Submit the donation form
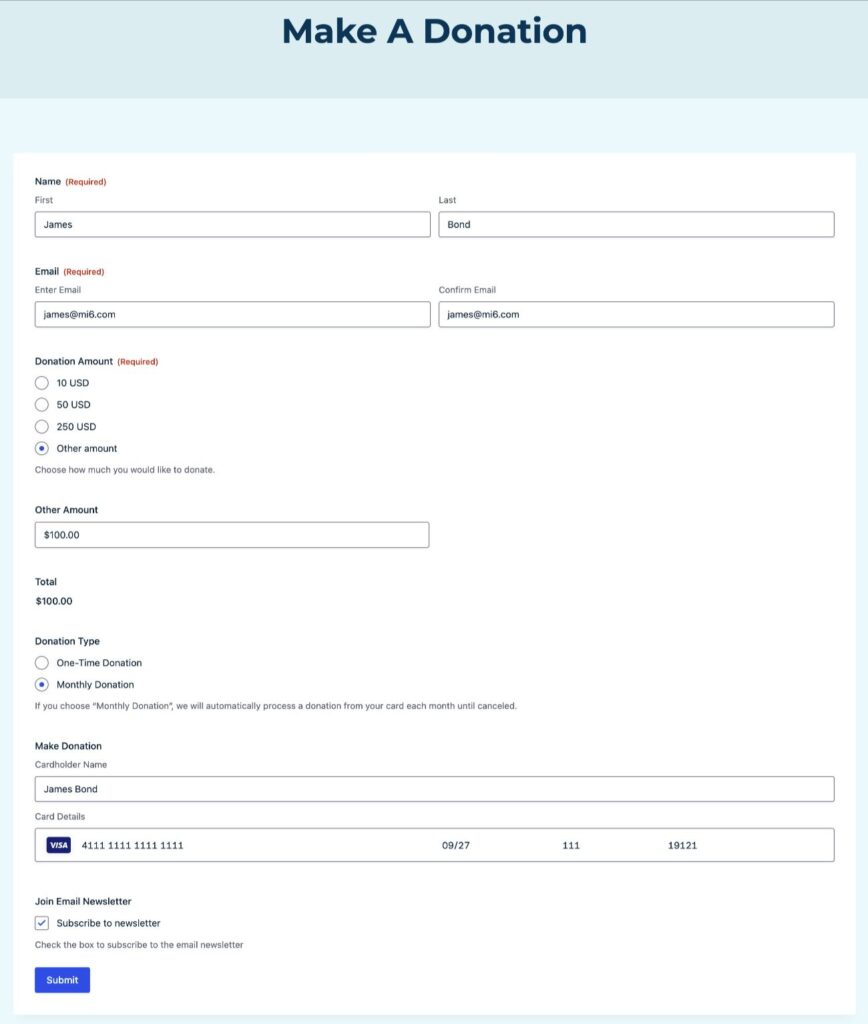This screenshot has width=868, height=1024. 62,980
